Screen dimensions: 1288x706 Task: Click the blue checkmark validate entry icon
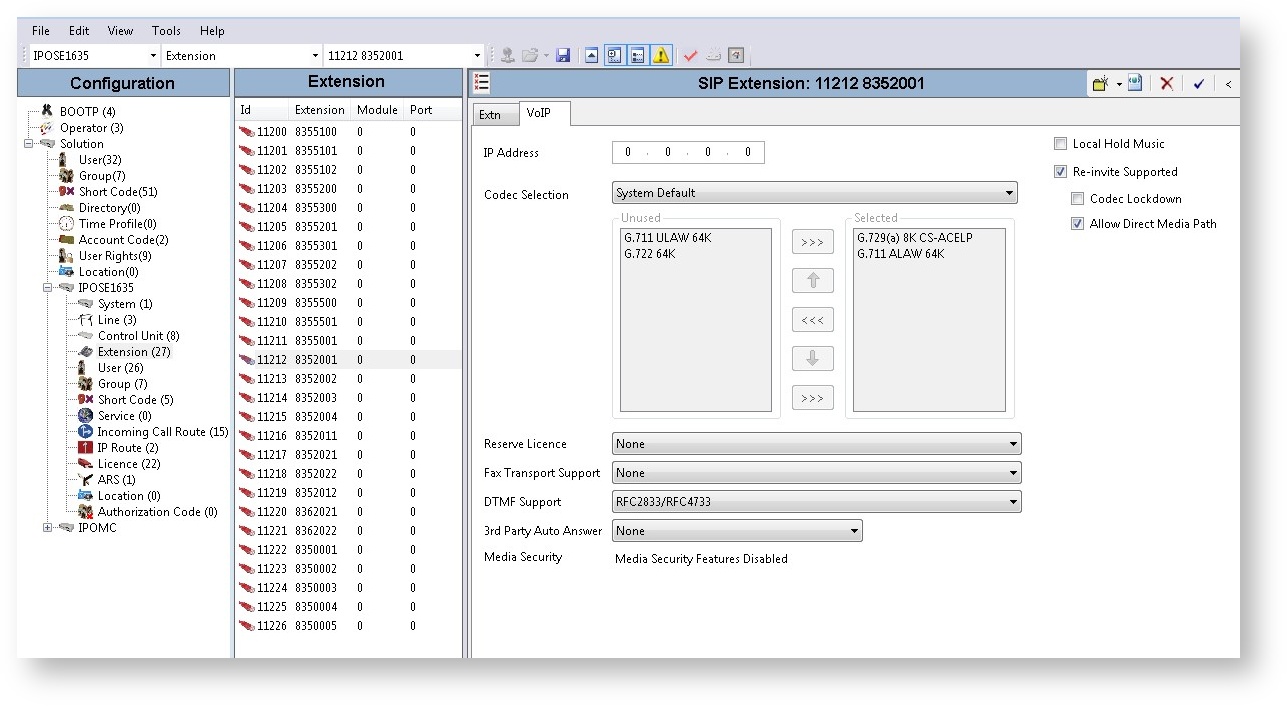(1198, 84)
